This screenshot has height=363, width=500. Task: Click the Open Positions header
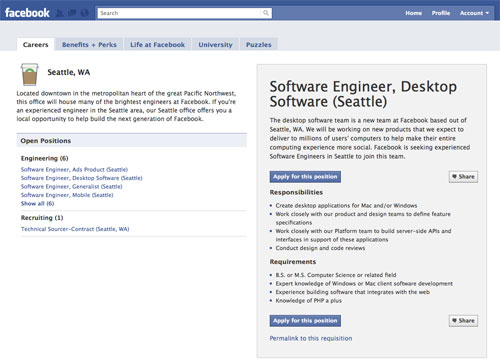pos(131,141)
